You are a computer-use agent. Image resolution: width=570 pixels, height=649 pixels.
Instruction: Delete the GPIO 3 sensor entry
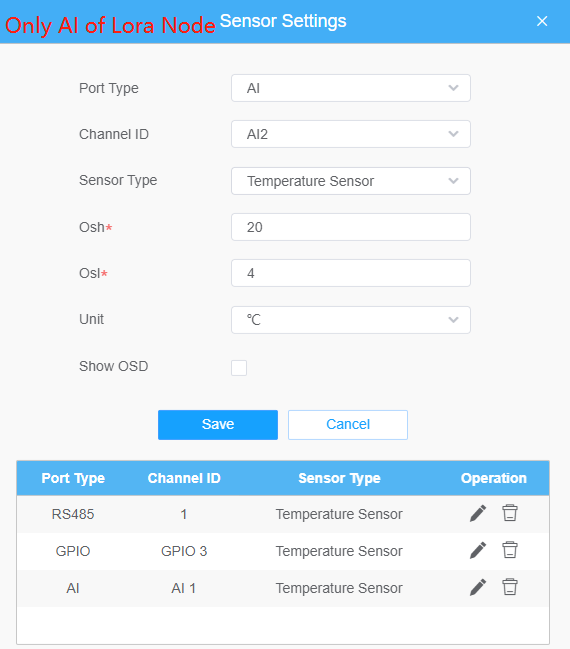pos(510,550)
